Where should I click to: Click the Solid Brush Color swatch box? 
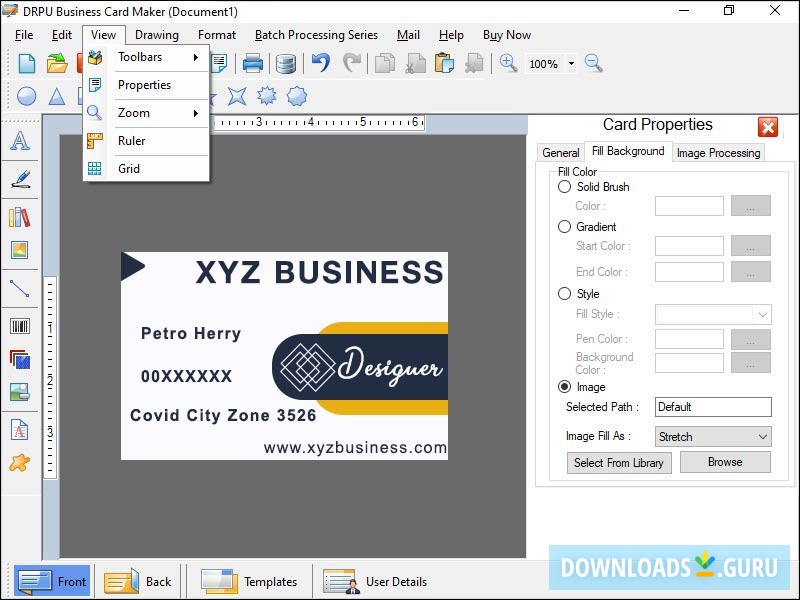(x=689, y=206)
